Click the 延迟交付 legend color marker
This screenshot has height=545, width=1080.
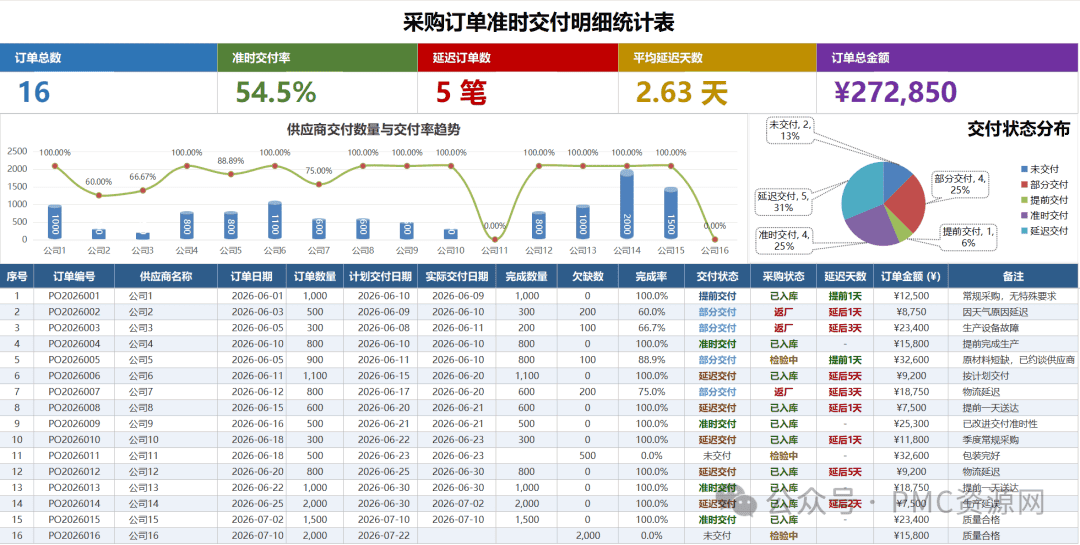click(1024, 231)
